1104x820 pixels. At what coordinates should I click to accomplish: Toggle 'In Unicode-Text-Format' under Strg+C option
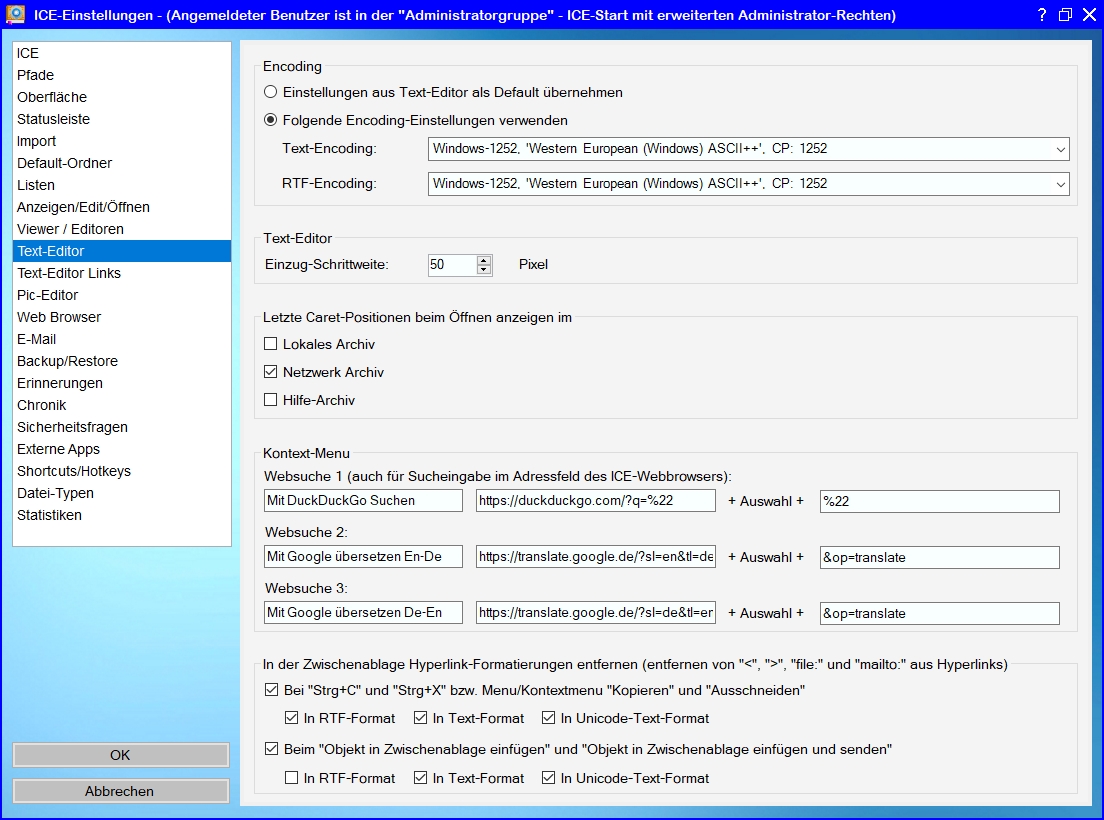coord(548,718)
